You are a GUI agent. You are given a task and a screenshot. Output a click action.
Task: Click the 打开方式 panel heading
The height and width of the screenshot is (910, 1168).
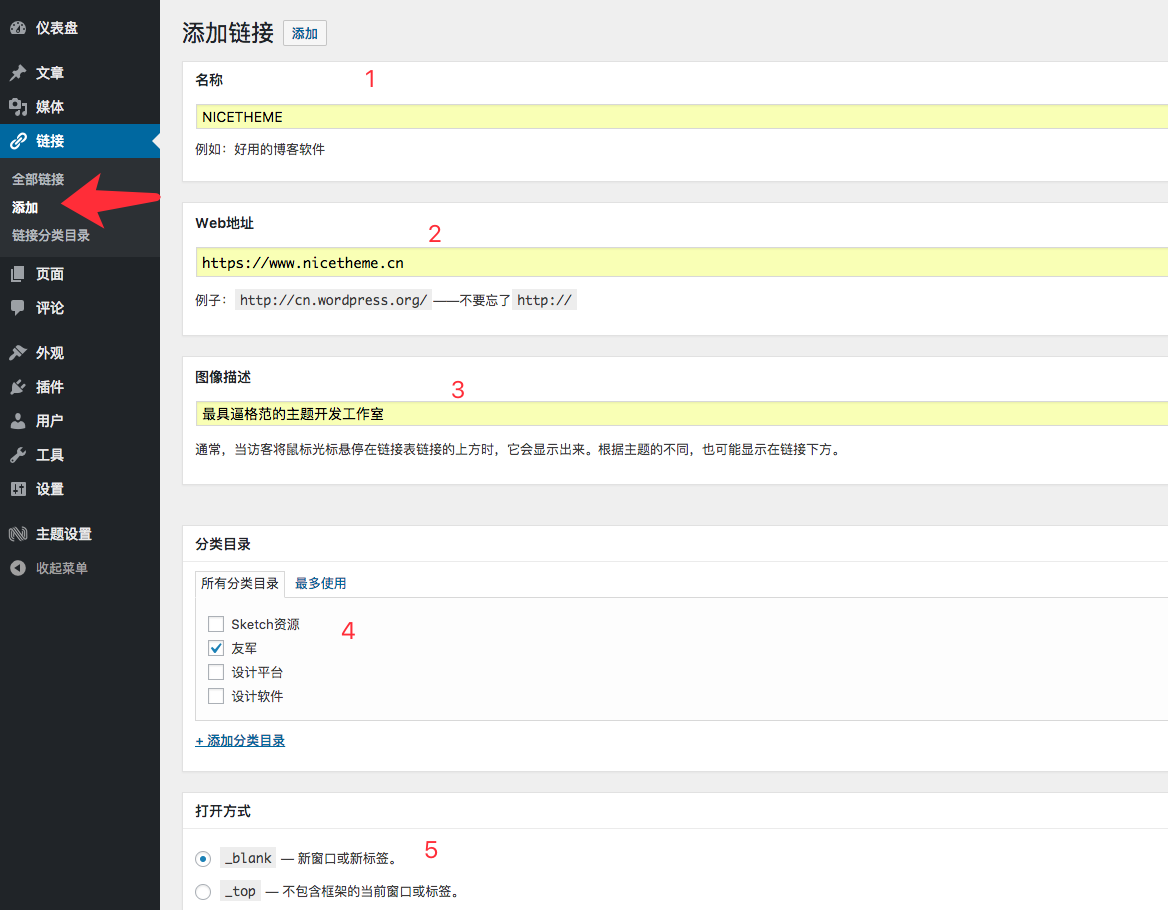[223, 811]
